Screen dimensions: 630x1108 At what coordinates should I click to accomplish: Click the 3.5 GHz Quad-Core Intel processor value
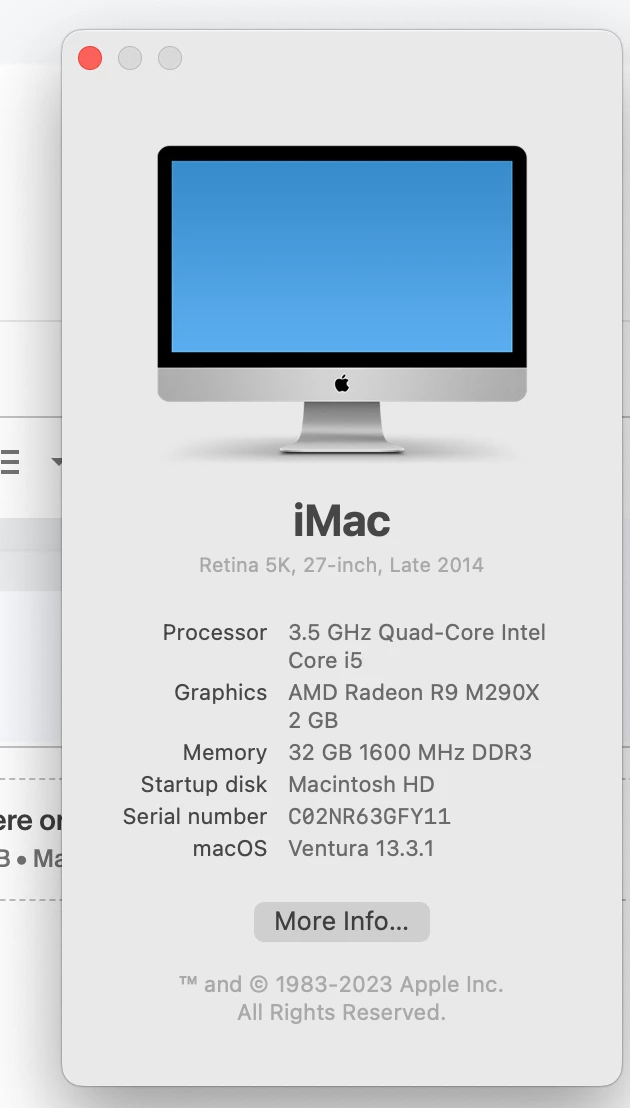coord(417,646)
